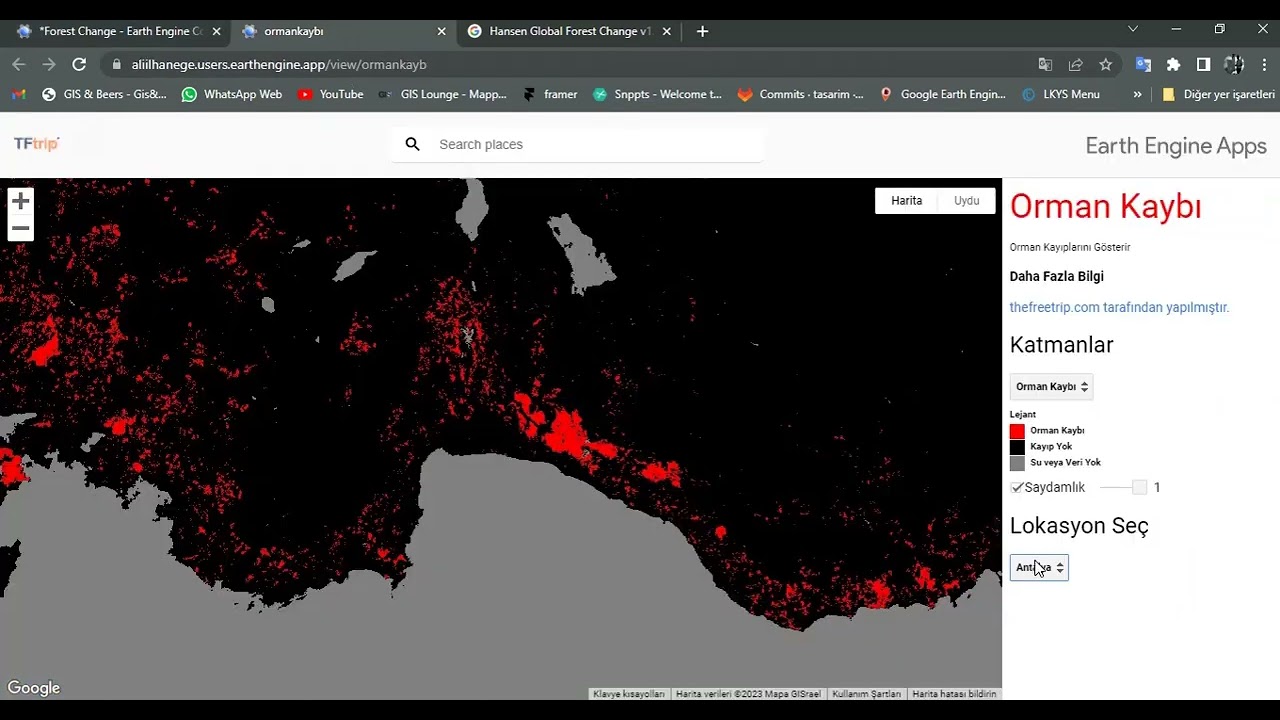Open the GIS & Beers bookmark

click(104, 94)
